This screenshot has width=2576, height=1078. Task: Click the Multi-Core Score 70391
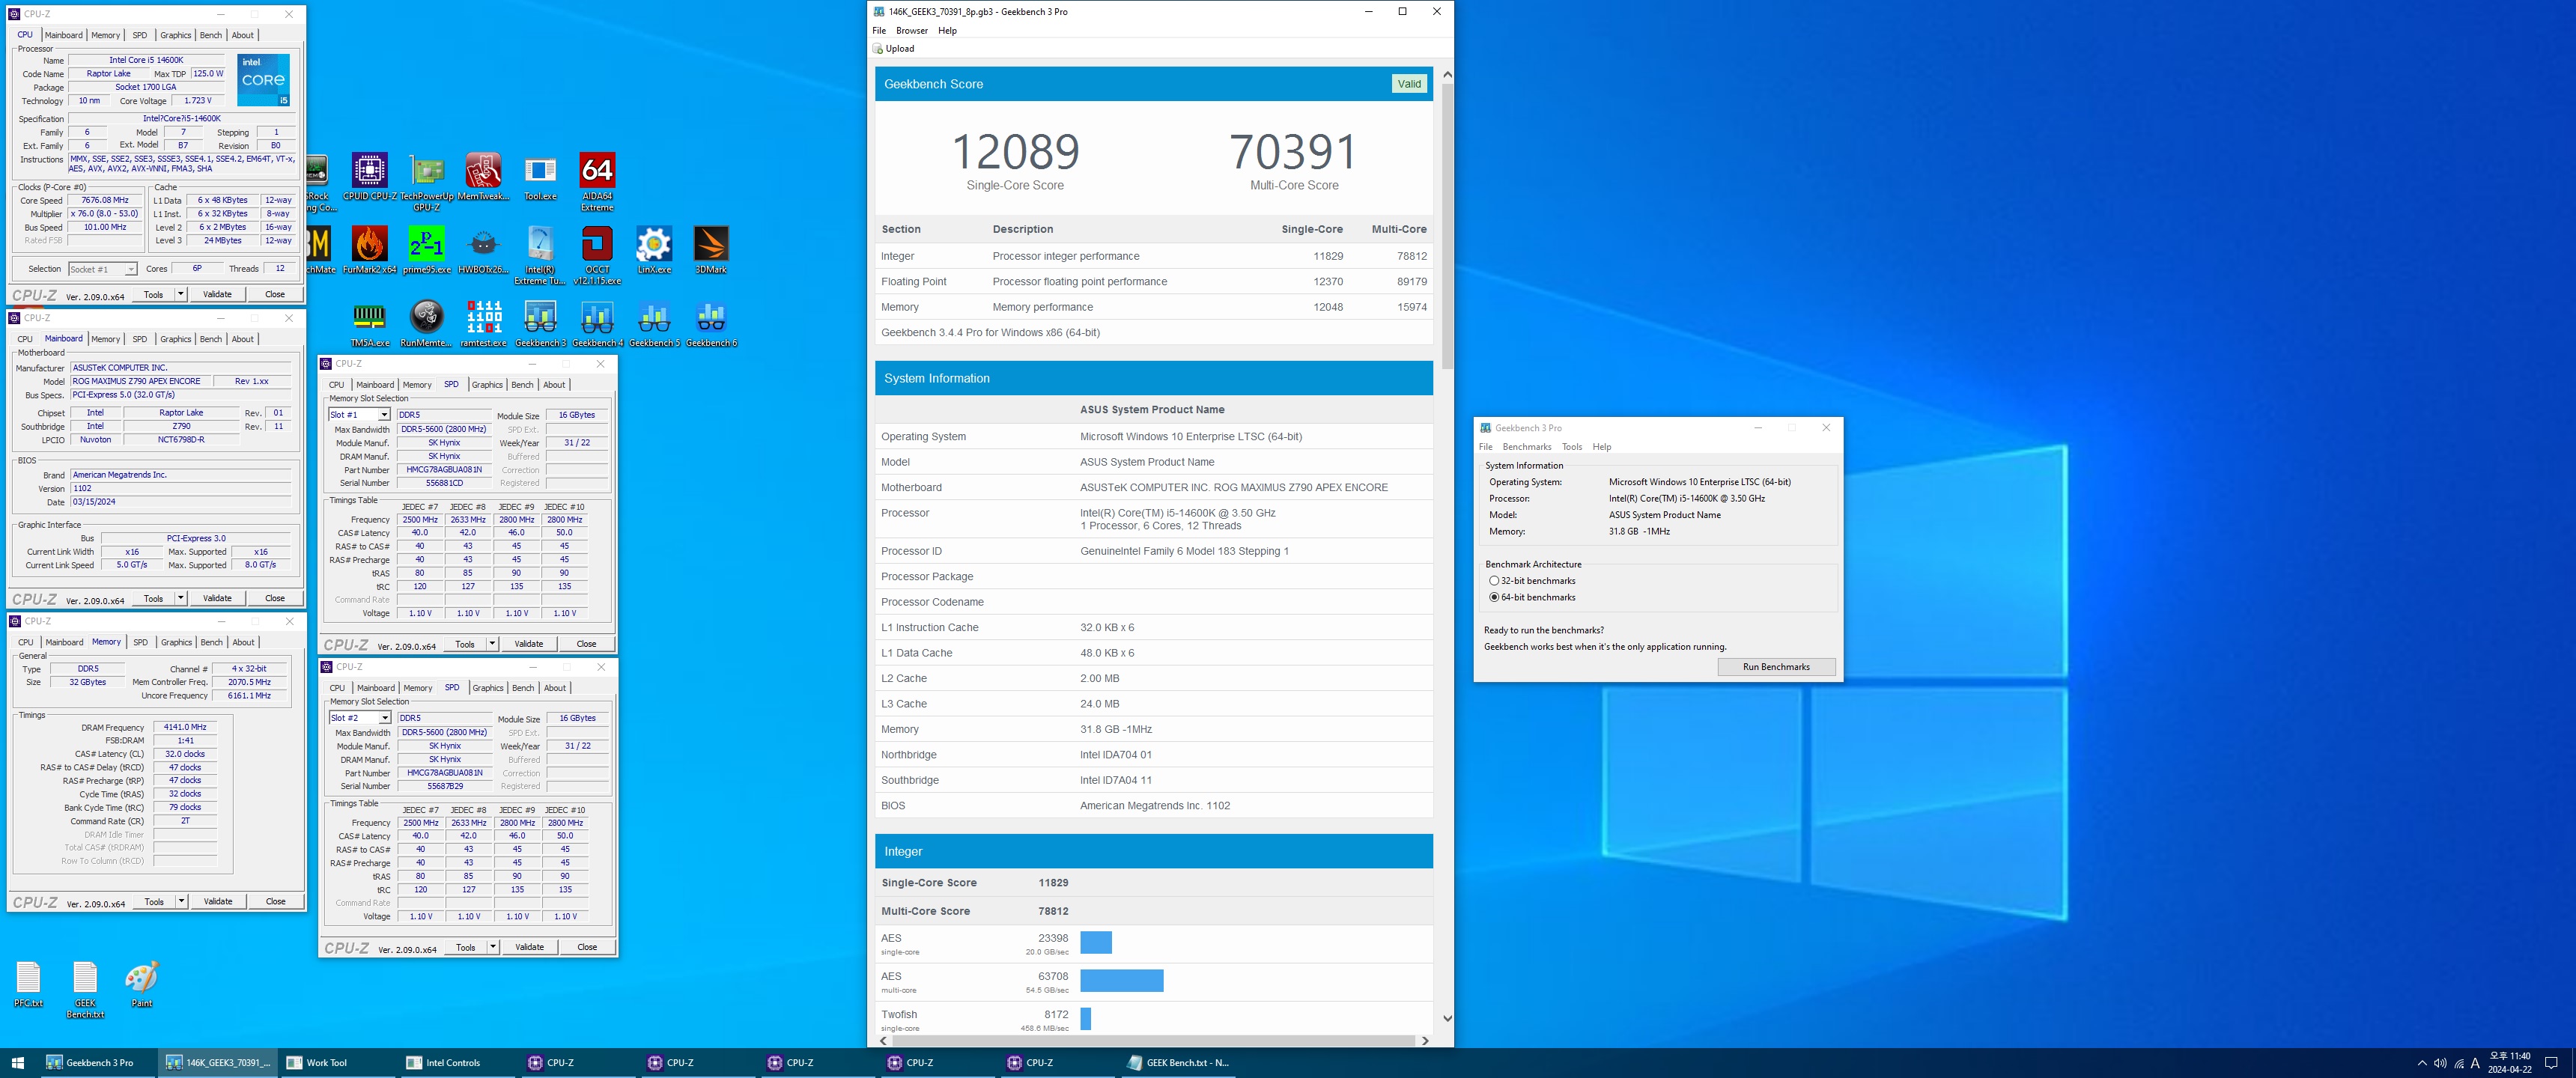(x=1294, y=152)
